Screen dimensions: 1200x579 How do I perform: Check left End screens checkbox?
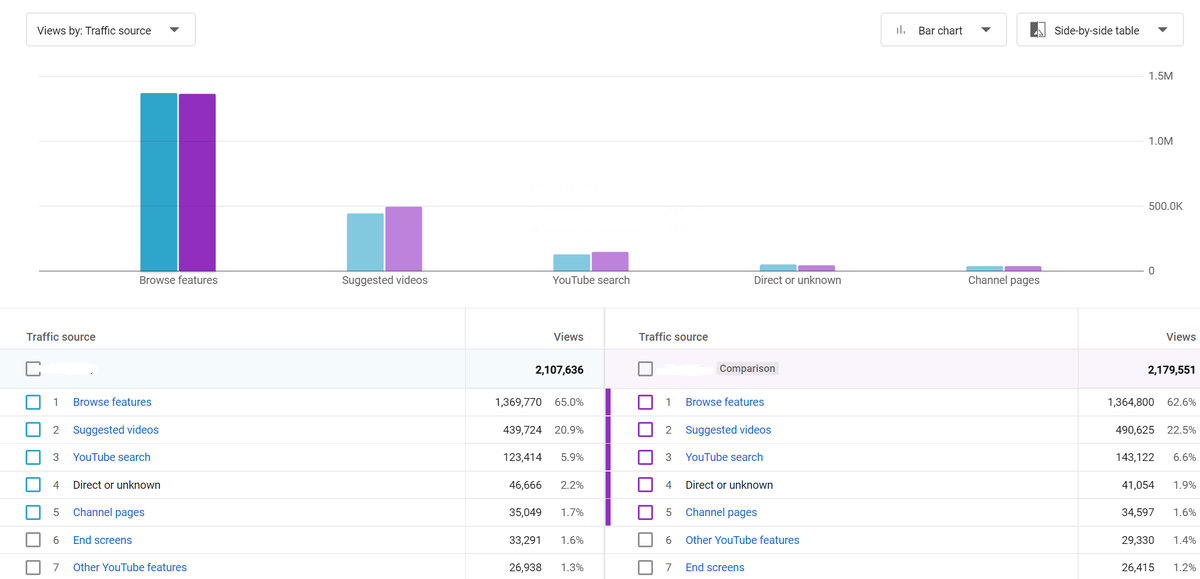33,540
